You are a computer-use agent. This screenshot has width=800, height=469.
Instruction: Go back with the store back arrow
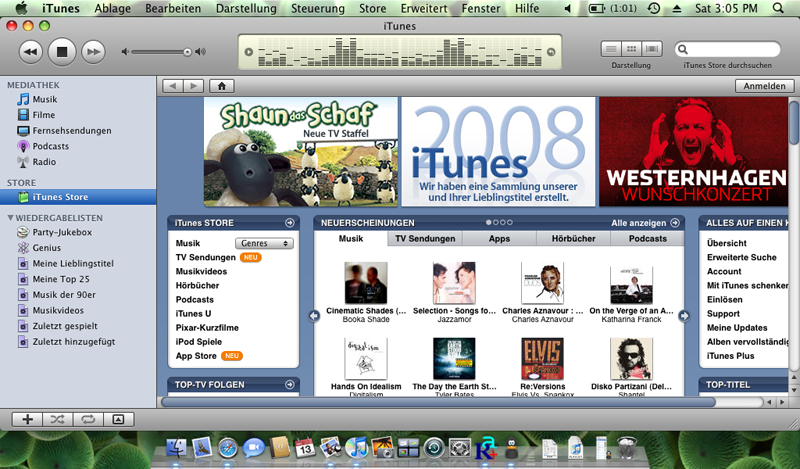tap(171, 86)
